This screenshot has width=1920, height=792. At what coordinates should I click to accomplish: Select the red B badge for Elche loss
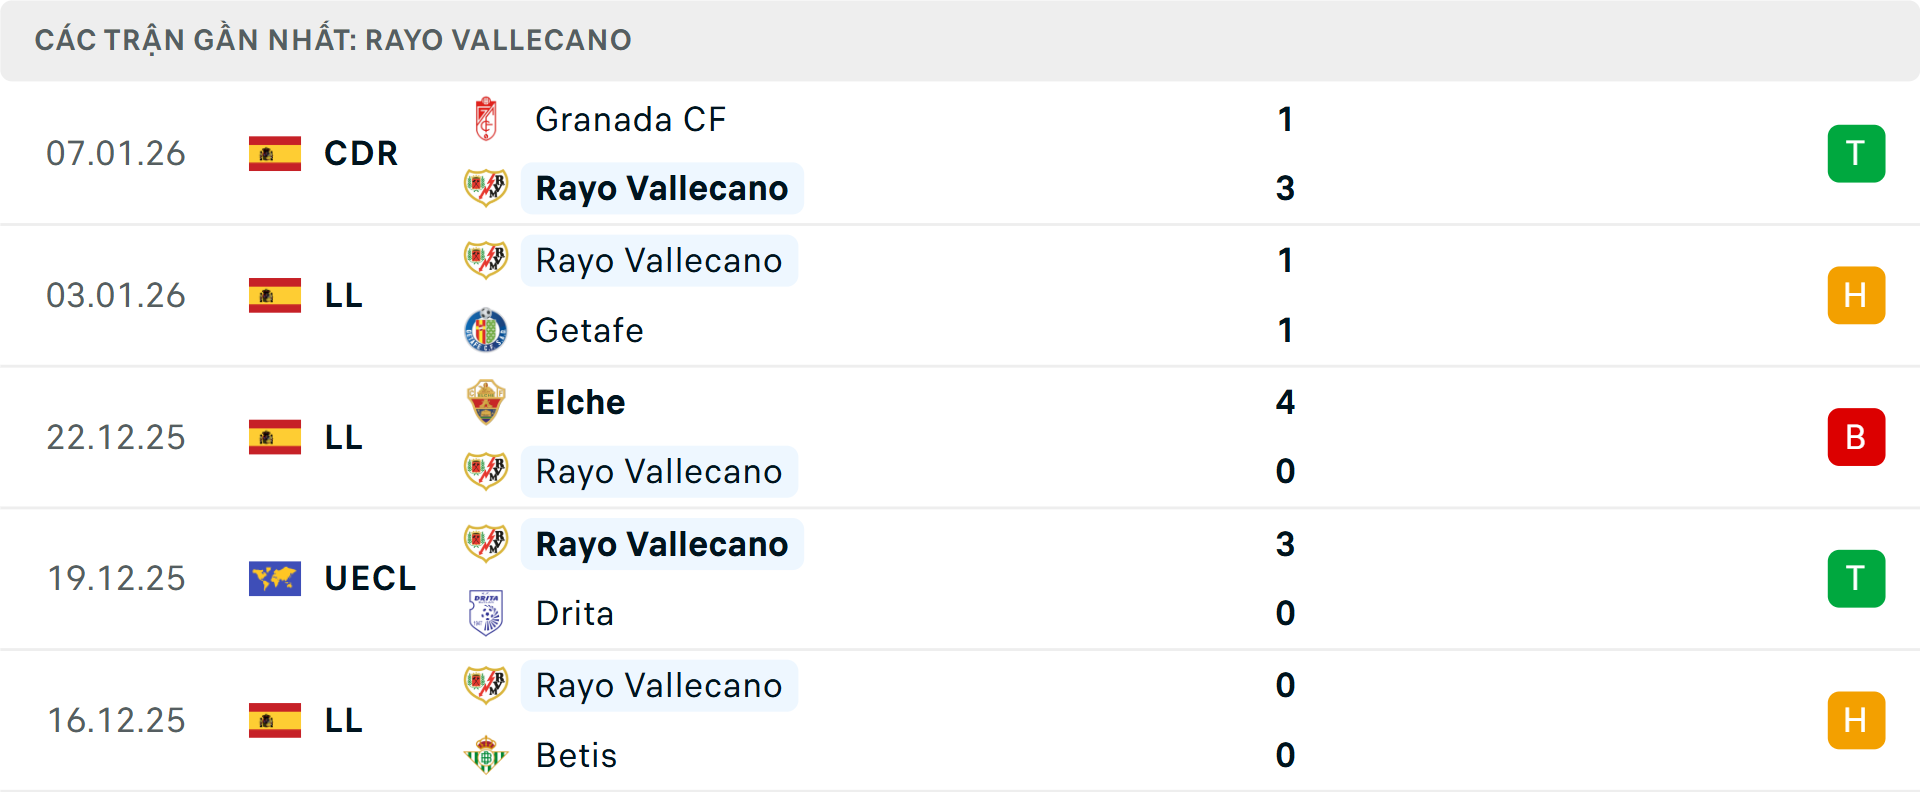[x=1856, y=437]
